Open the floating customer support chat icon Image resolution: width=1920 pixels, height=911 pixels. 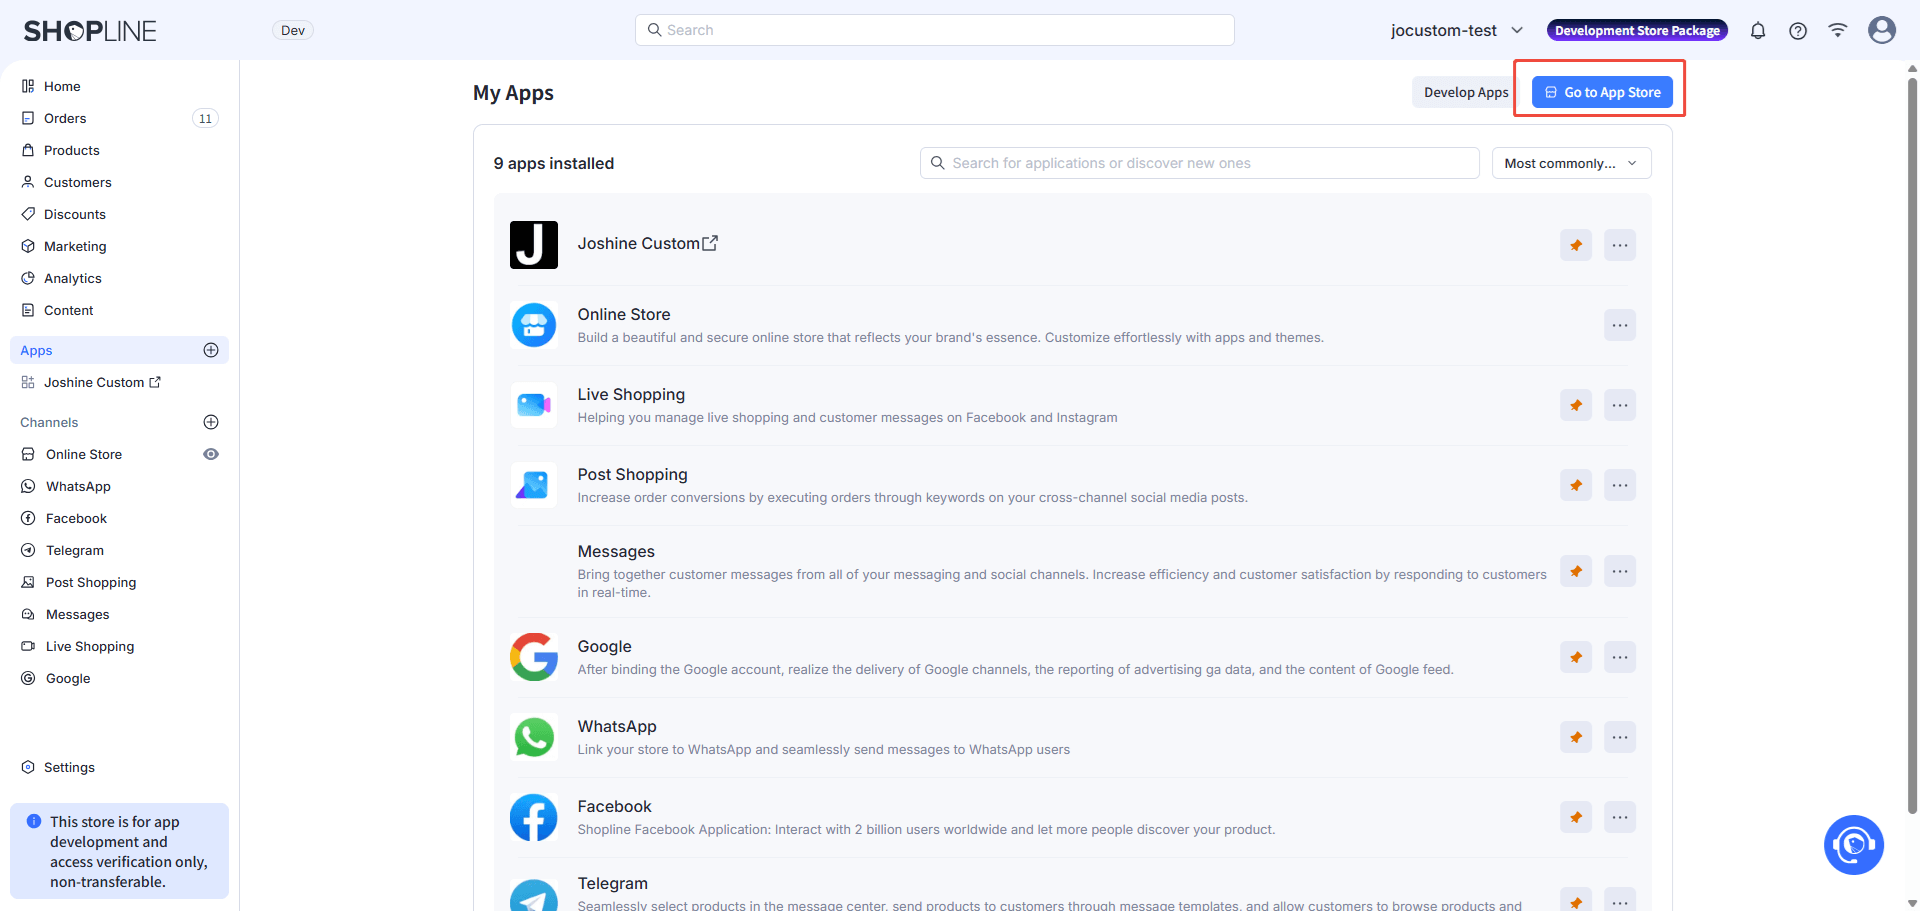point(1853,845)
